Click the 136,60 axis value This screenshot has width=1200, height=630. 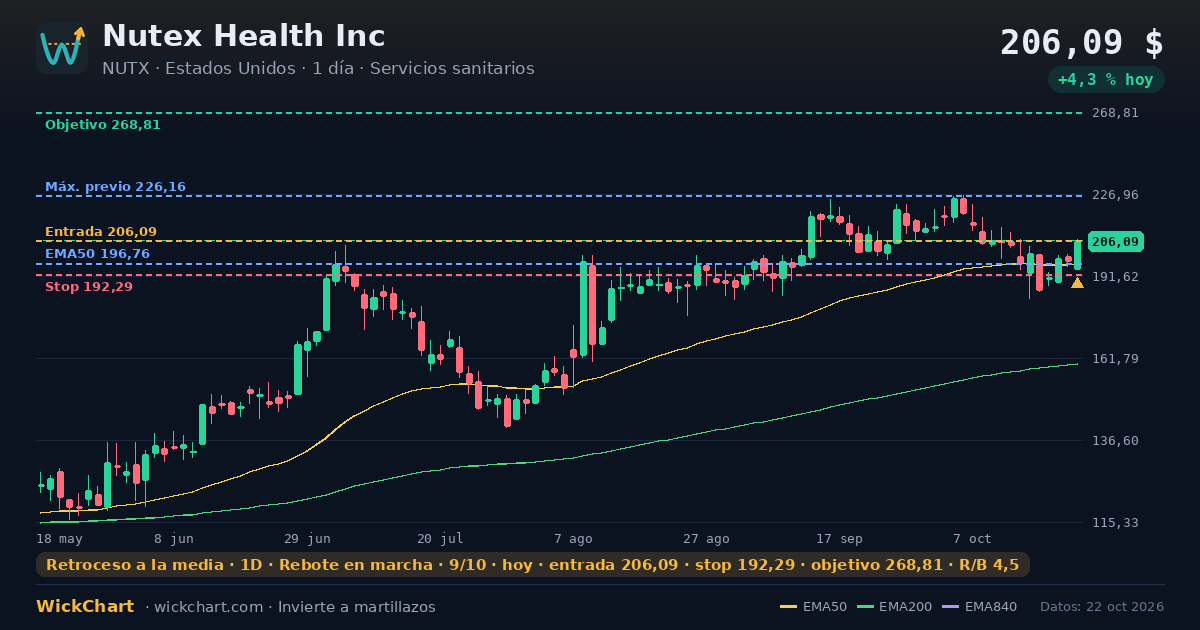pyautogui.click(x=1115, y=441)
